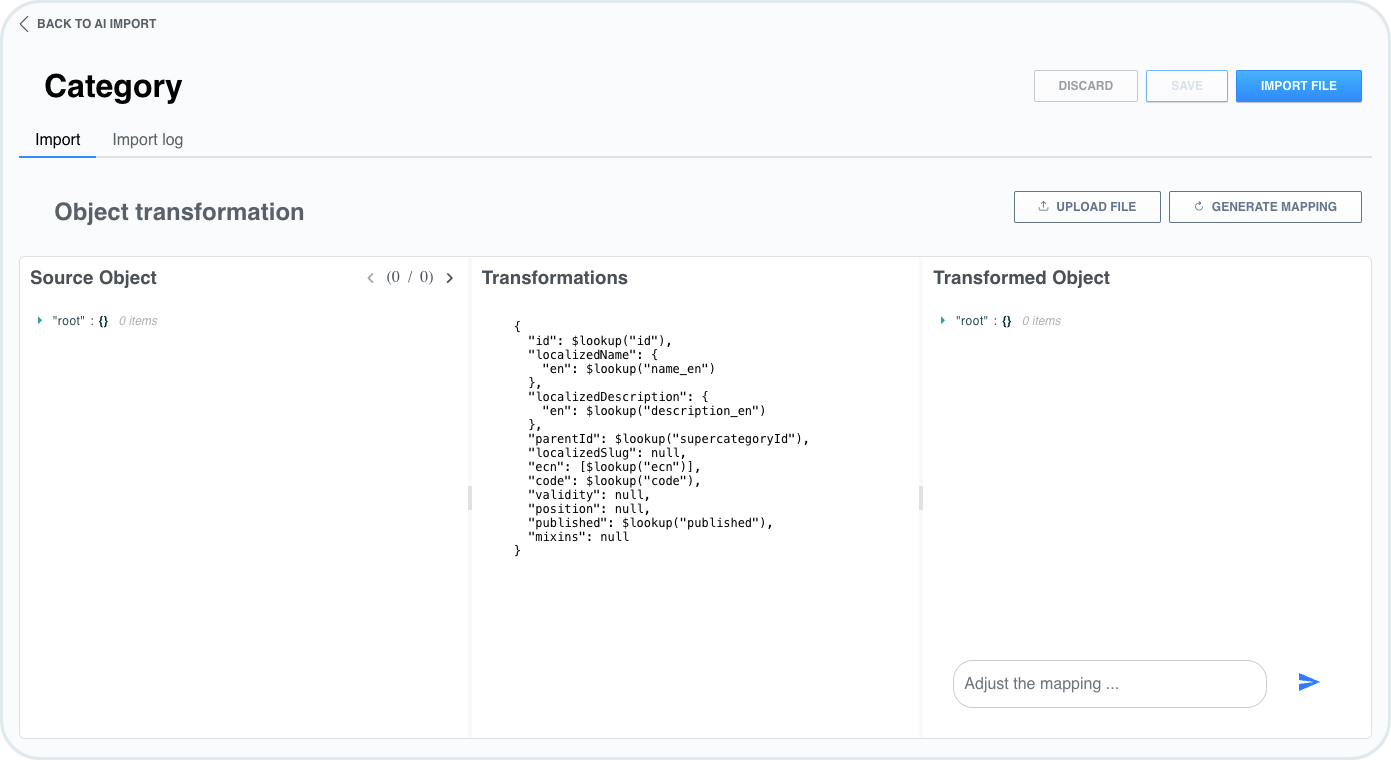The height and width of the screenshot is (760, 1391).
Task: Switch to the Import log tab
Action: point(147,139)
